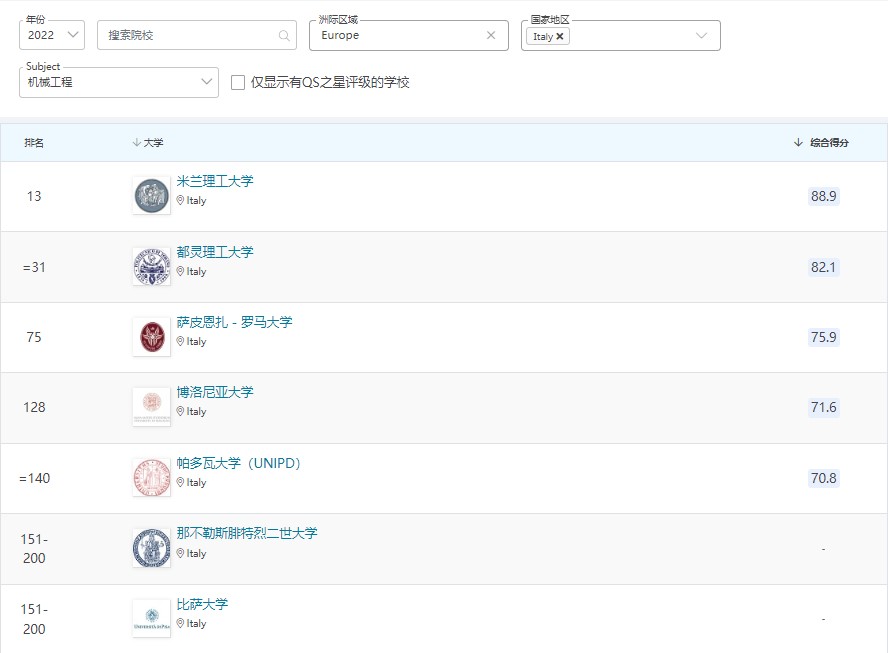Click the location pin under 比萨大学

(x=180, y=623)
